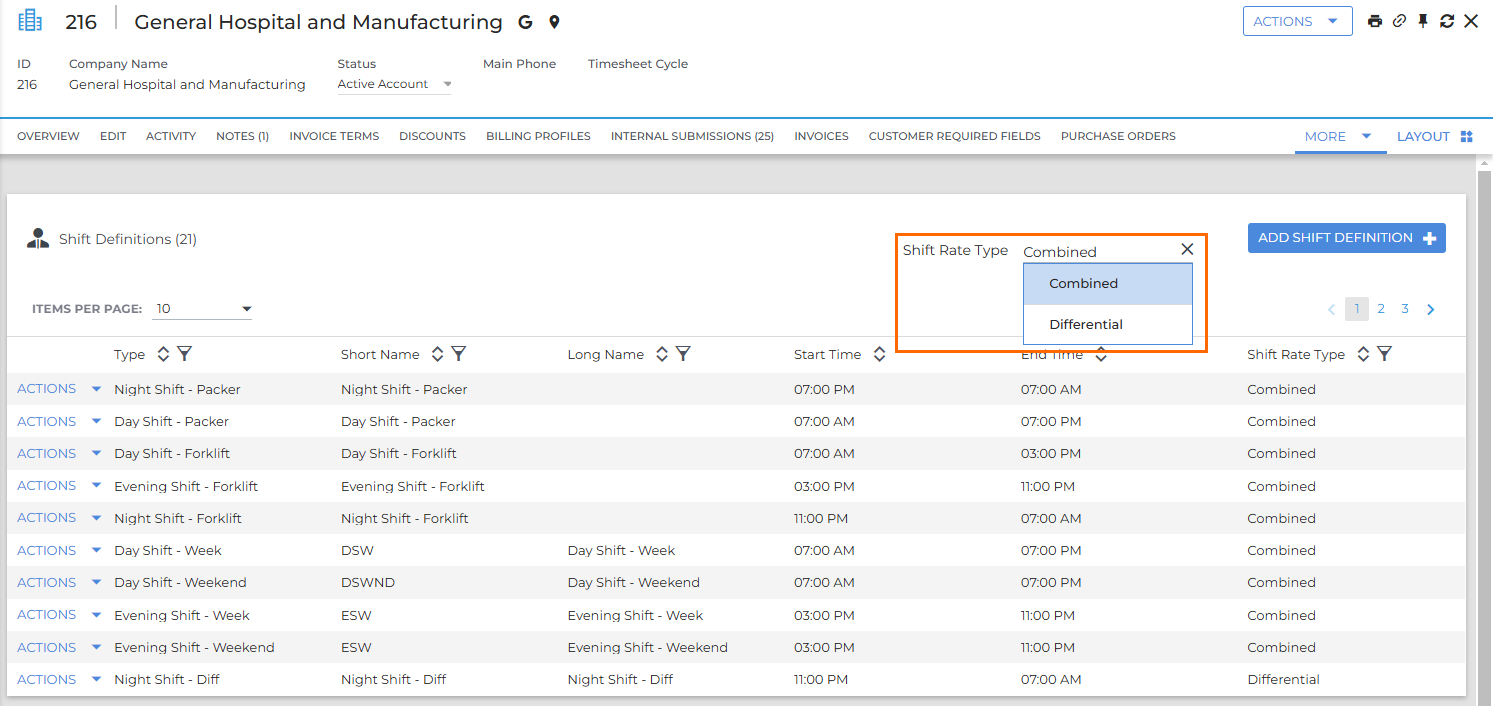The height and width of the screenshot is (706, 1493).
Task: Expand the MORE tabs dropdown
Action: [x=1340, y=136]
